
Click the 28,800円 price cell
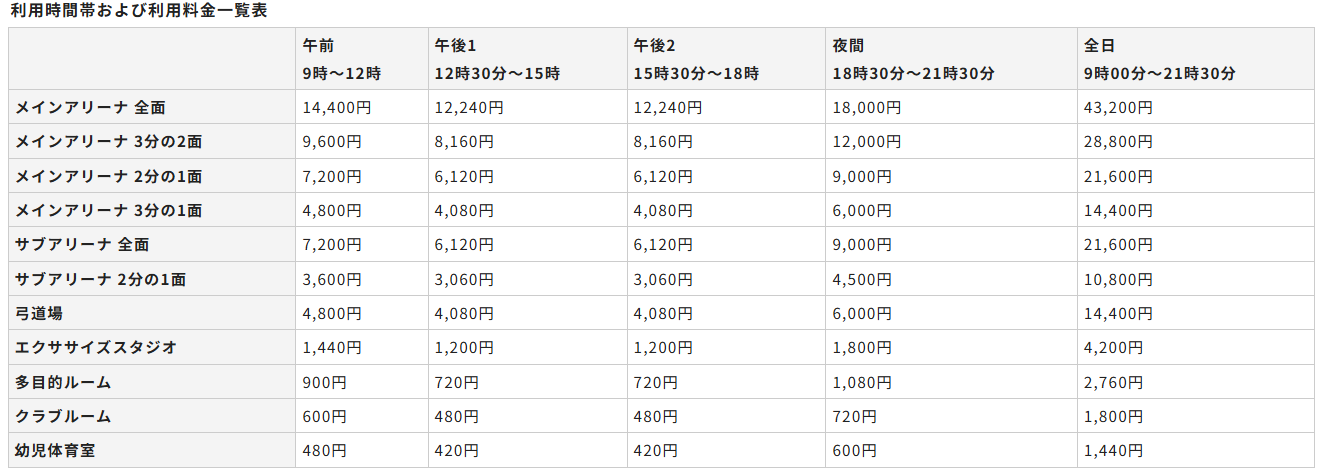[1118, 142]
